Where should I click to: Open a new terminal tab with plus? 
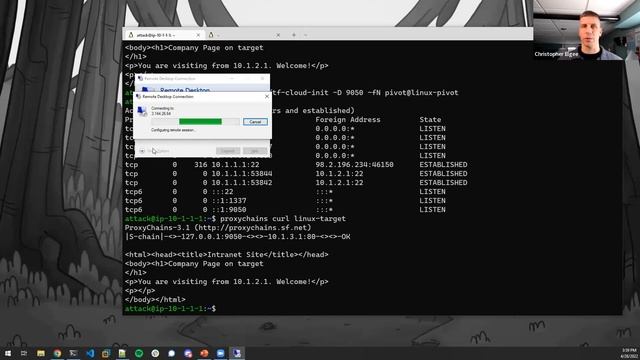click(293, 35)
